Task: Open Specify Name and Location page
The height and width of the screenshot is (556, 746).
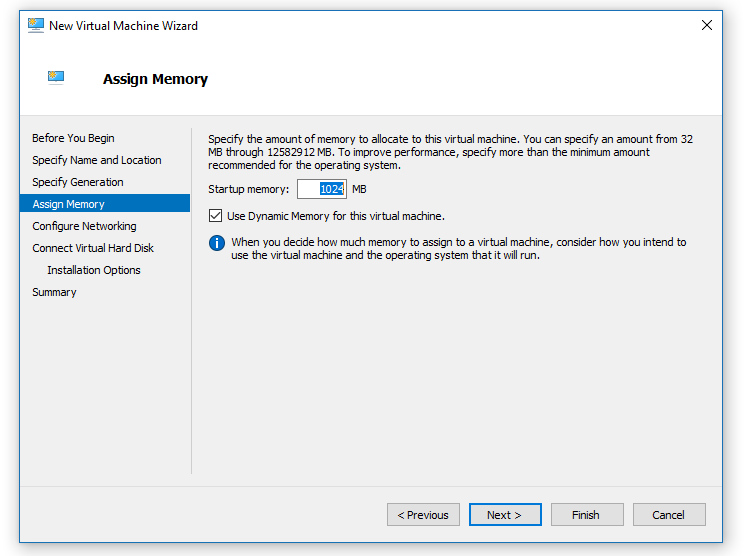Action: [x=96, y=160]
